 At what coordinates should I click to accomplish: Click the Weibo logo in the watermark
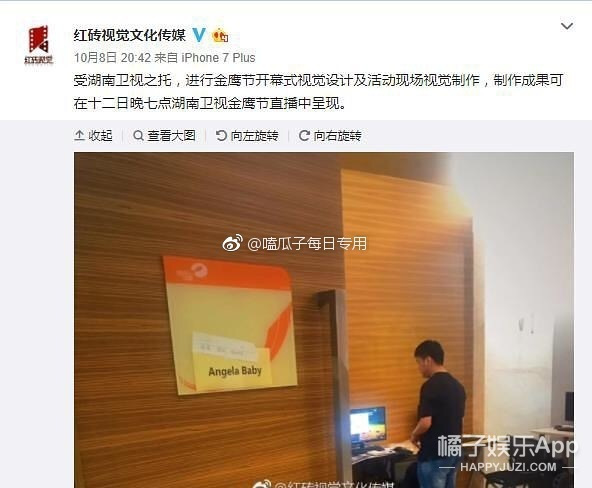233,243
